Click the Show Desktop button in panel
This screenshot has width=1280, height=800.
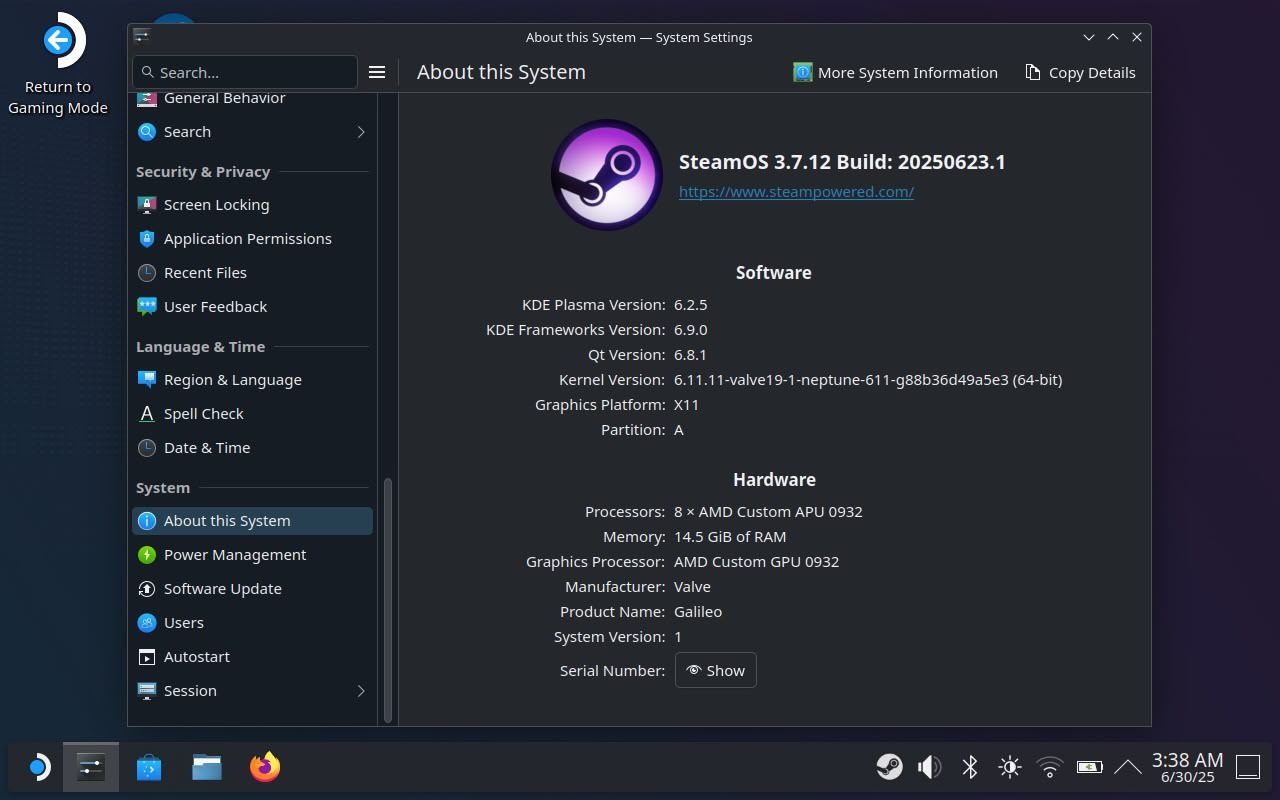click(1248, 767)
